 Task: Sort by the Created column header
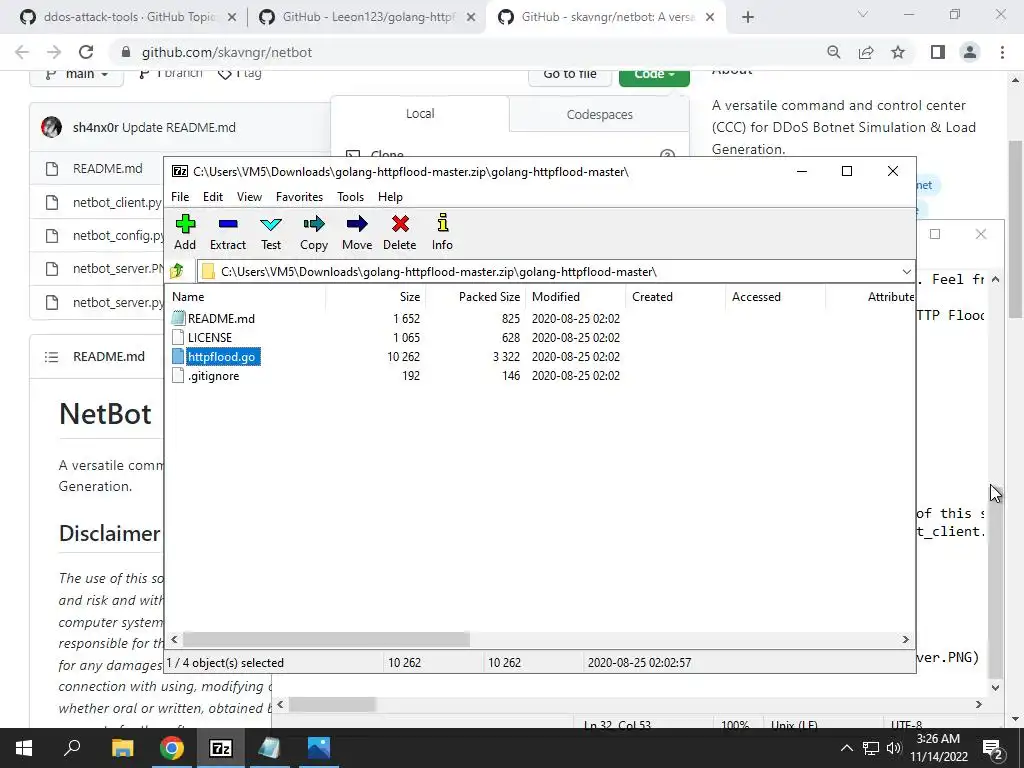(652, 296)
